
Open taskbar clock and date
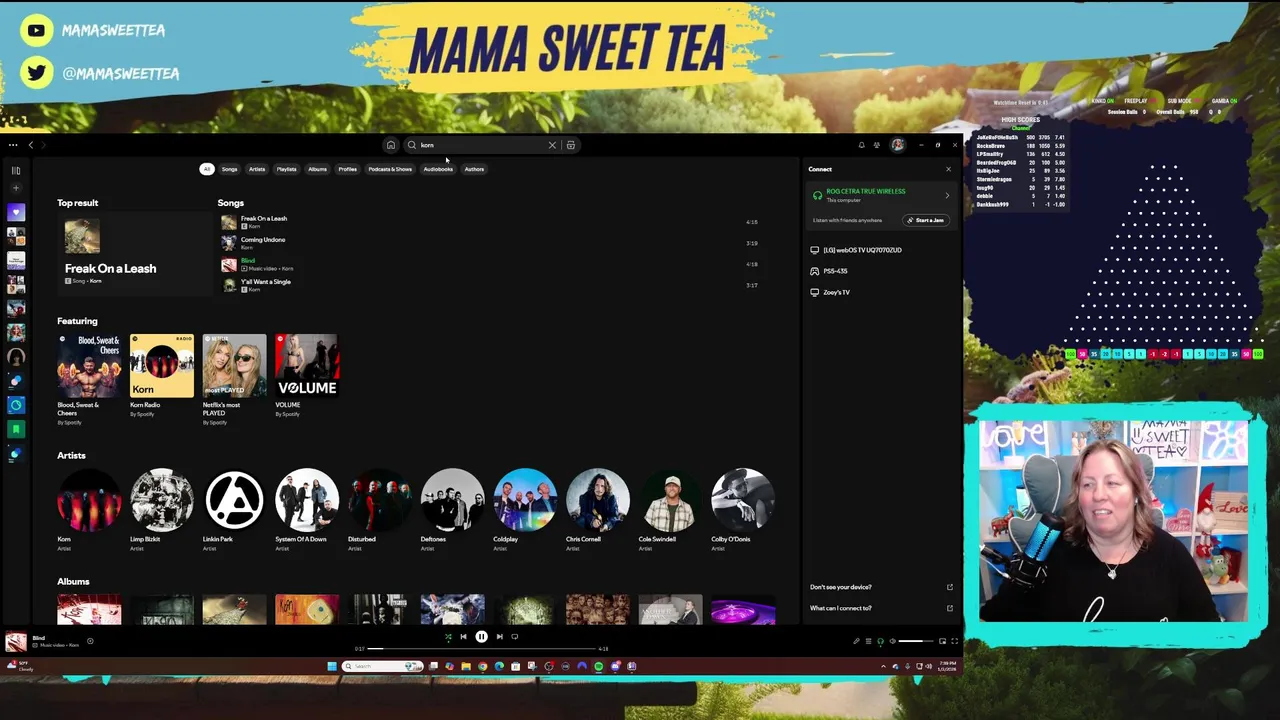coord(946,666)
